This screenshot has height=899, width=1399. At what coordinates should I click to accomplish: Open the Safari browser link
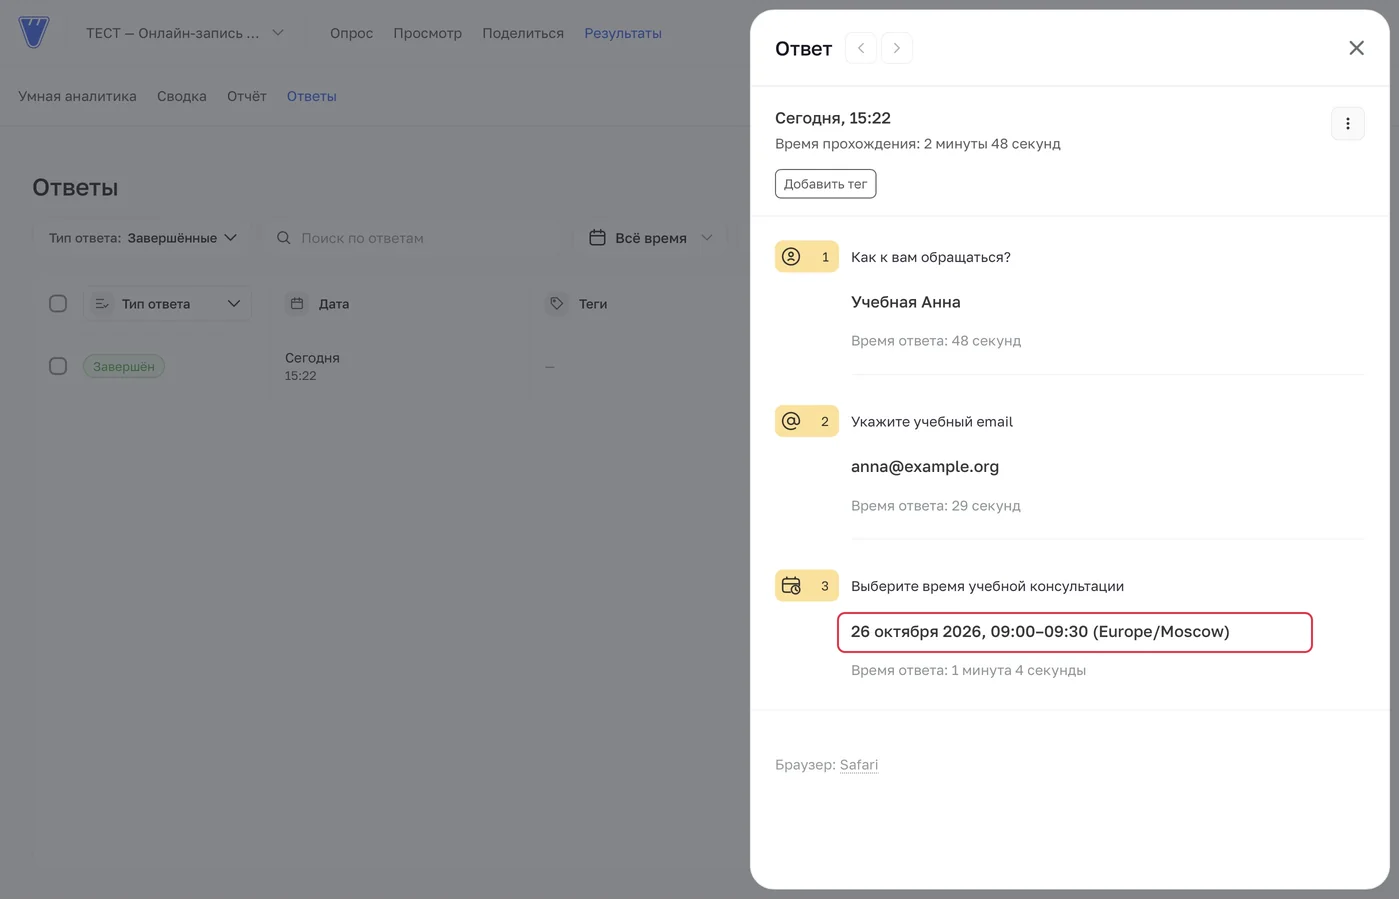click(x=859, y=765)
